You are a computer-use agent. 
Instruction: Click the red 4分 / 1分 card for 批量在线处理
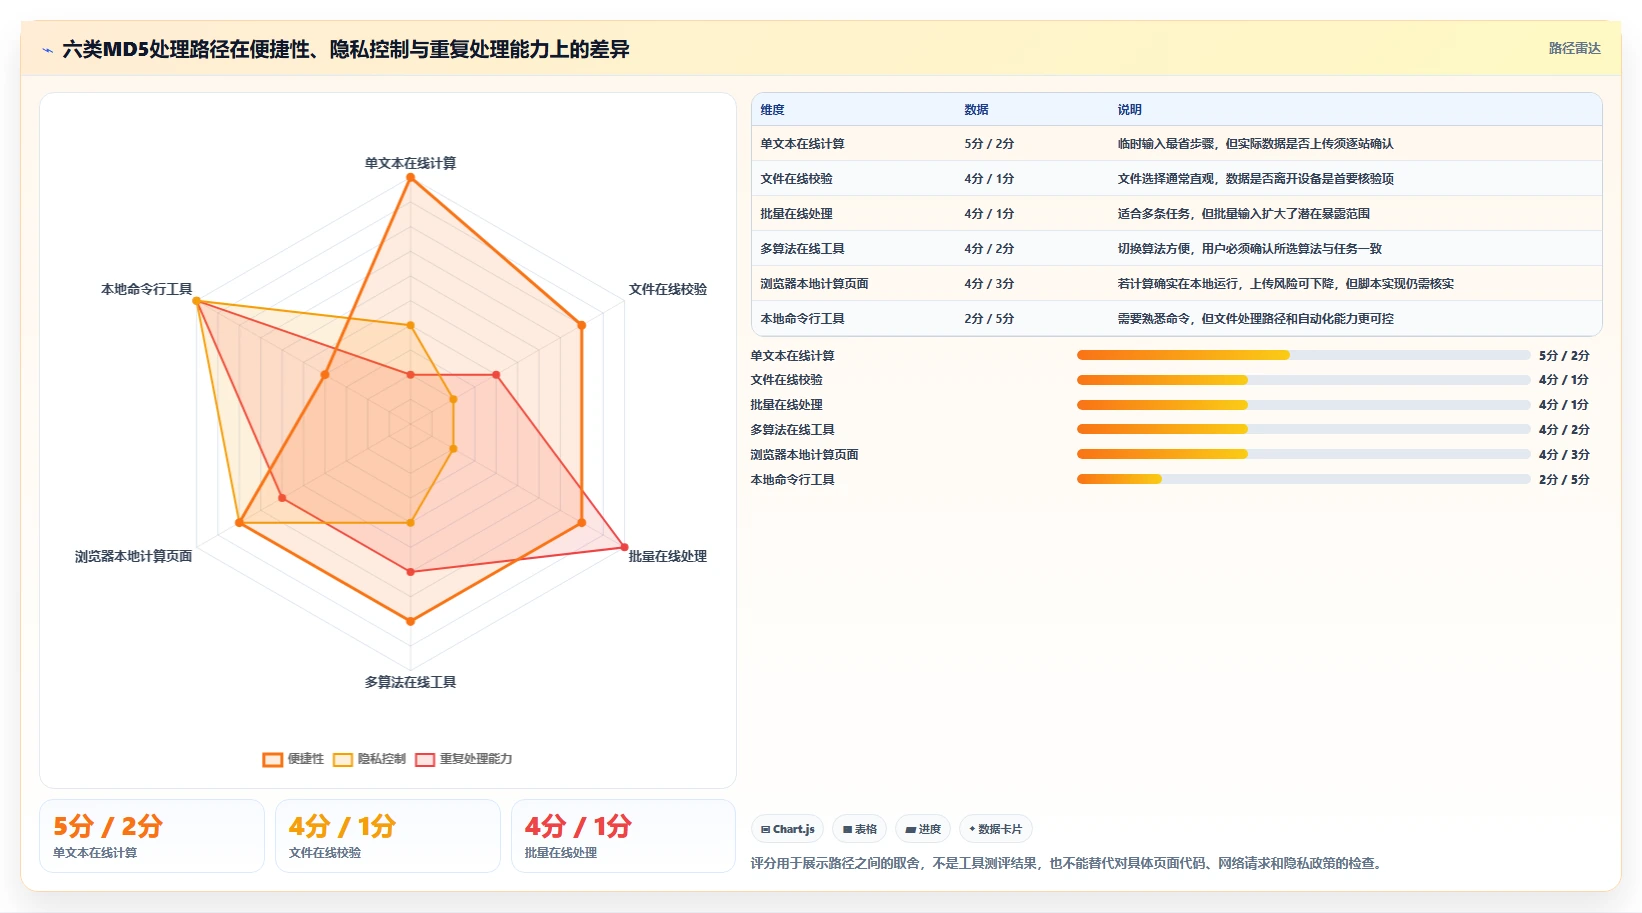tap(624, 836)
